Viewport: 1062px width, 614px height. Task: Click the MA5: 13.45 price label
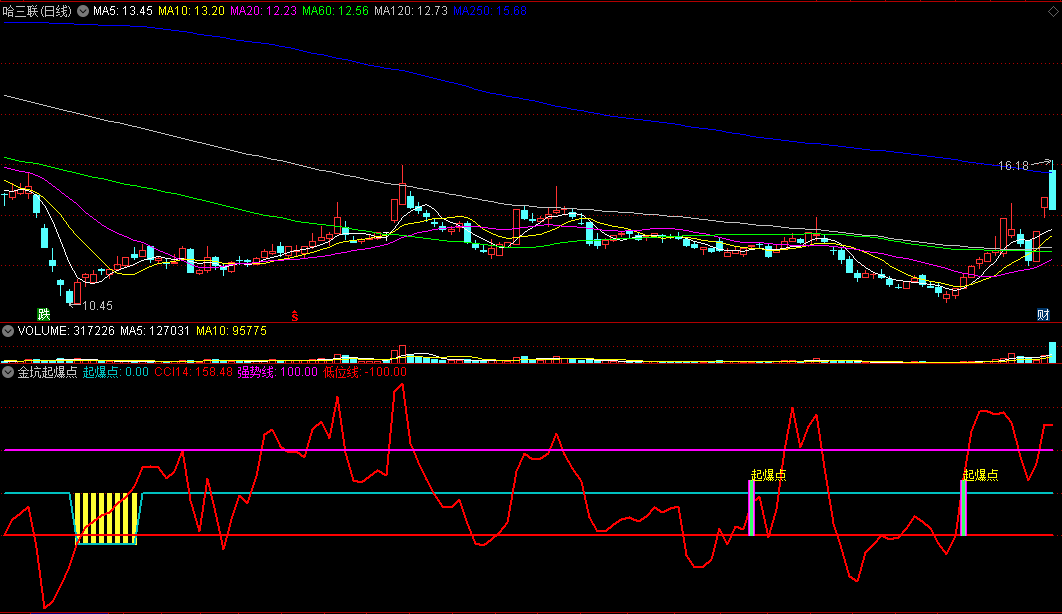(x=123, y=11)
